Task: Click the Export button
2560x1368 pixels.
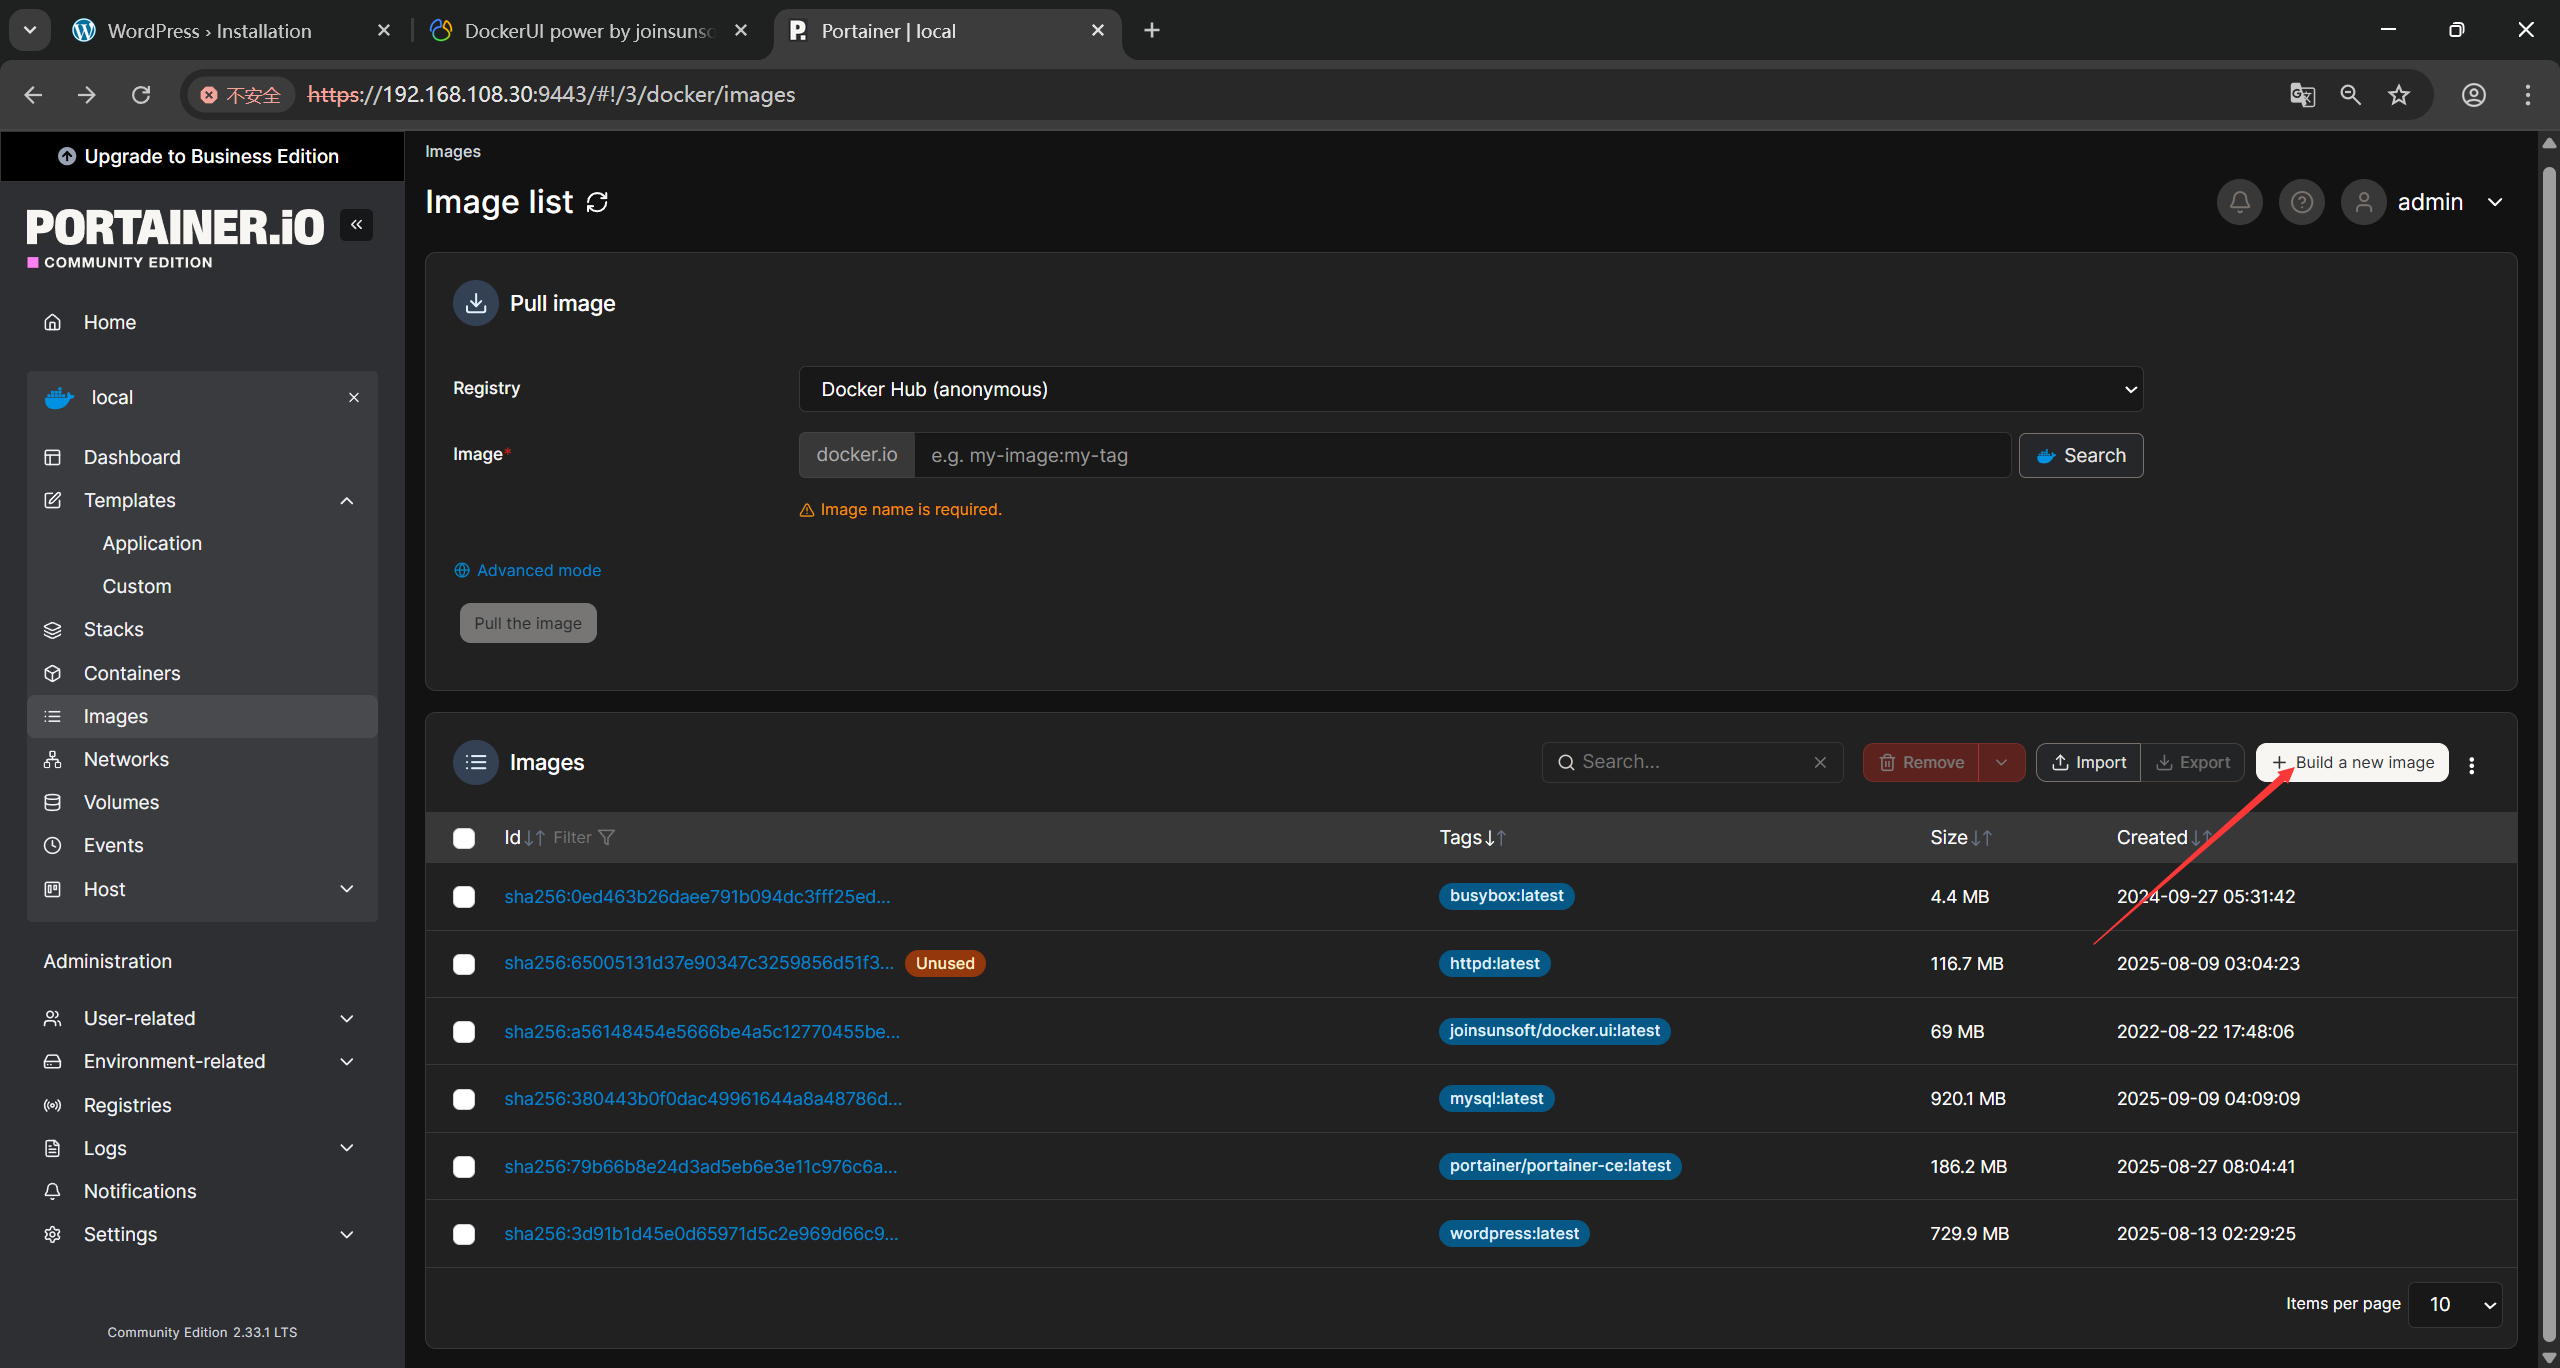Action: pos(2192,762)
